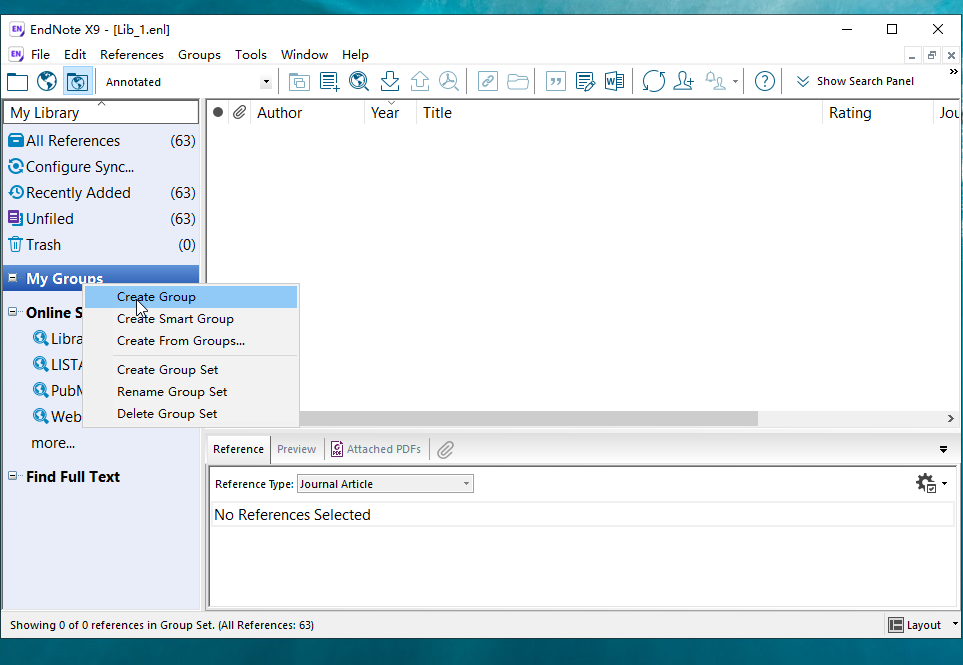Click Sync Library circular arrows icon
The image size is (963, 665).
(x=653, y=81)
